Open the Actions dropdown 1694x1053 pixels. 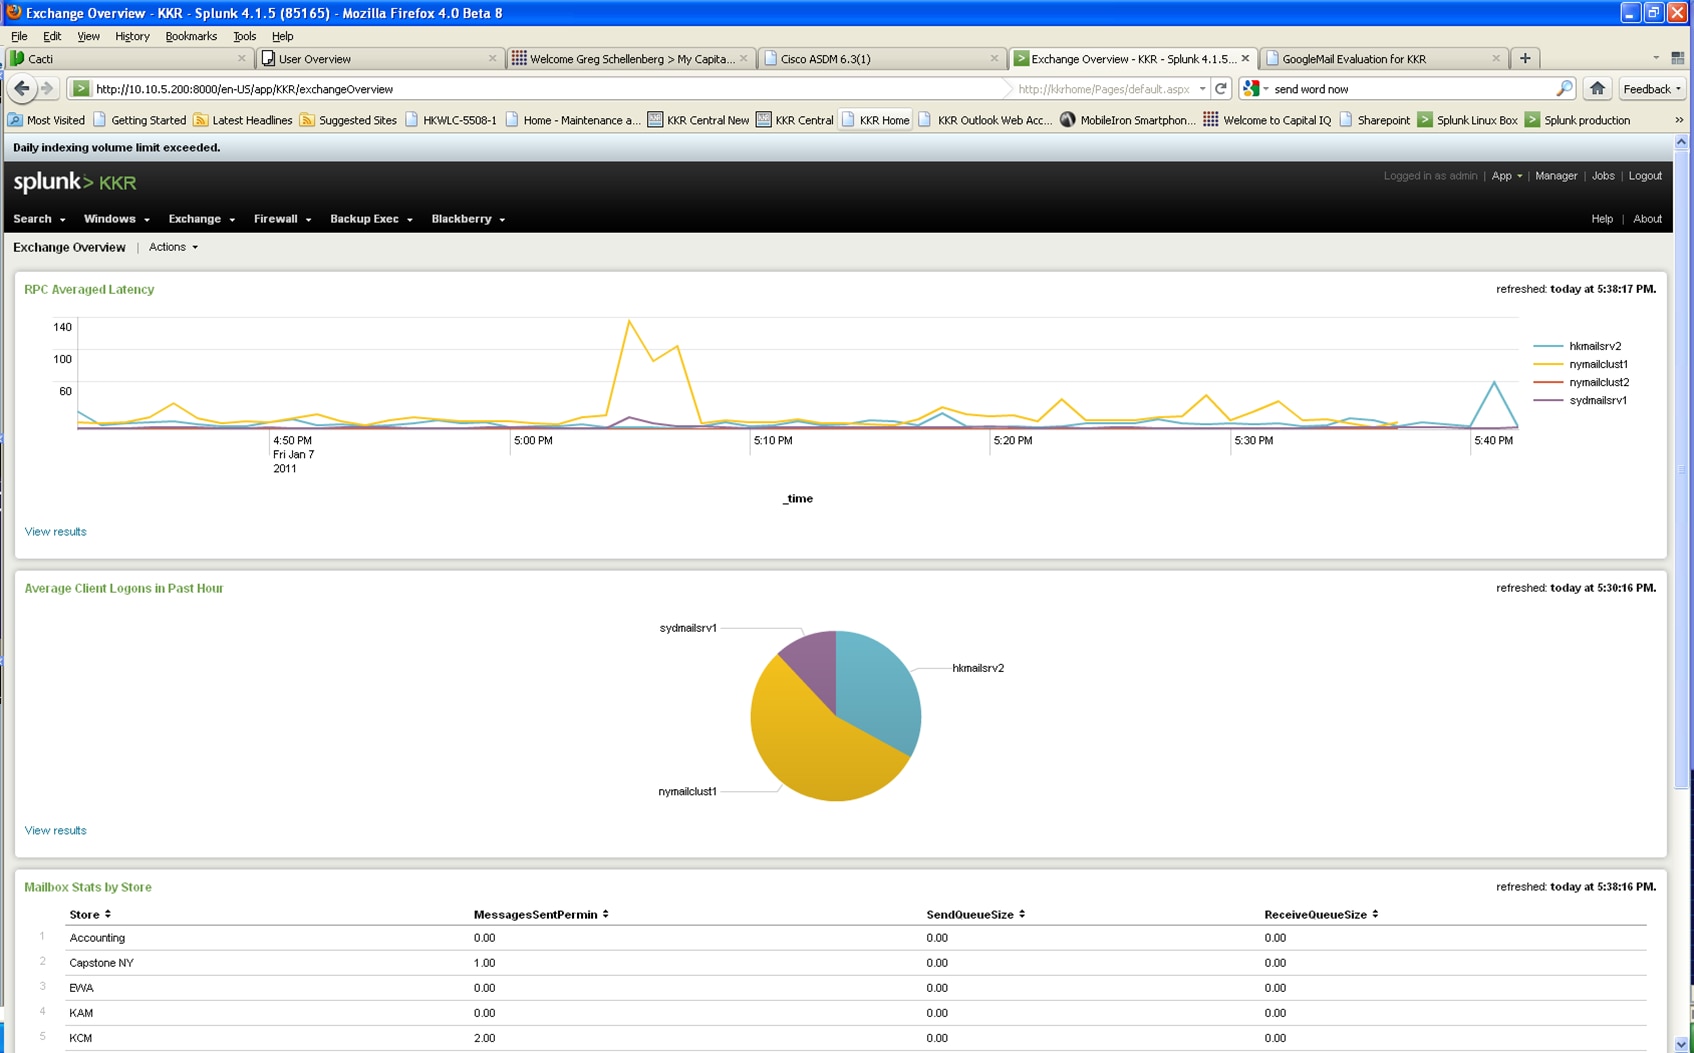(173, 247)
